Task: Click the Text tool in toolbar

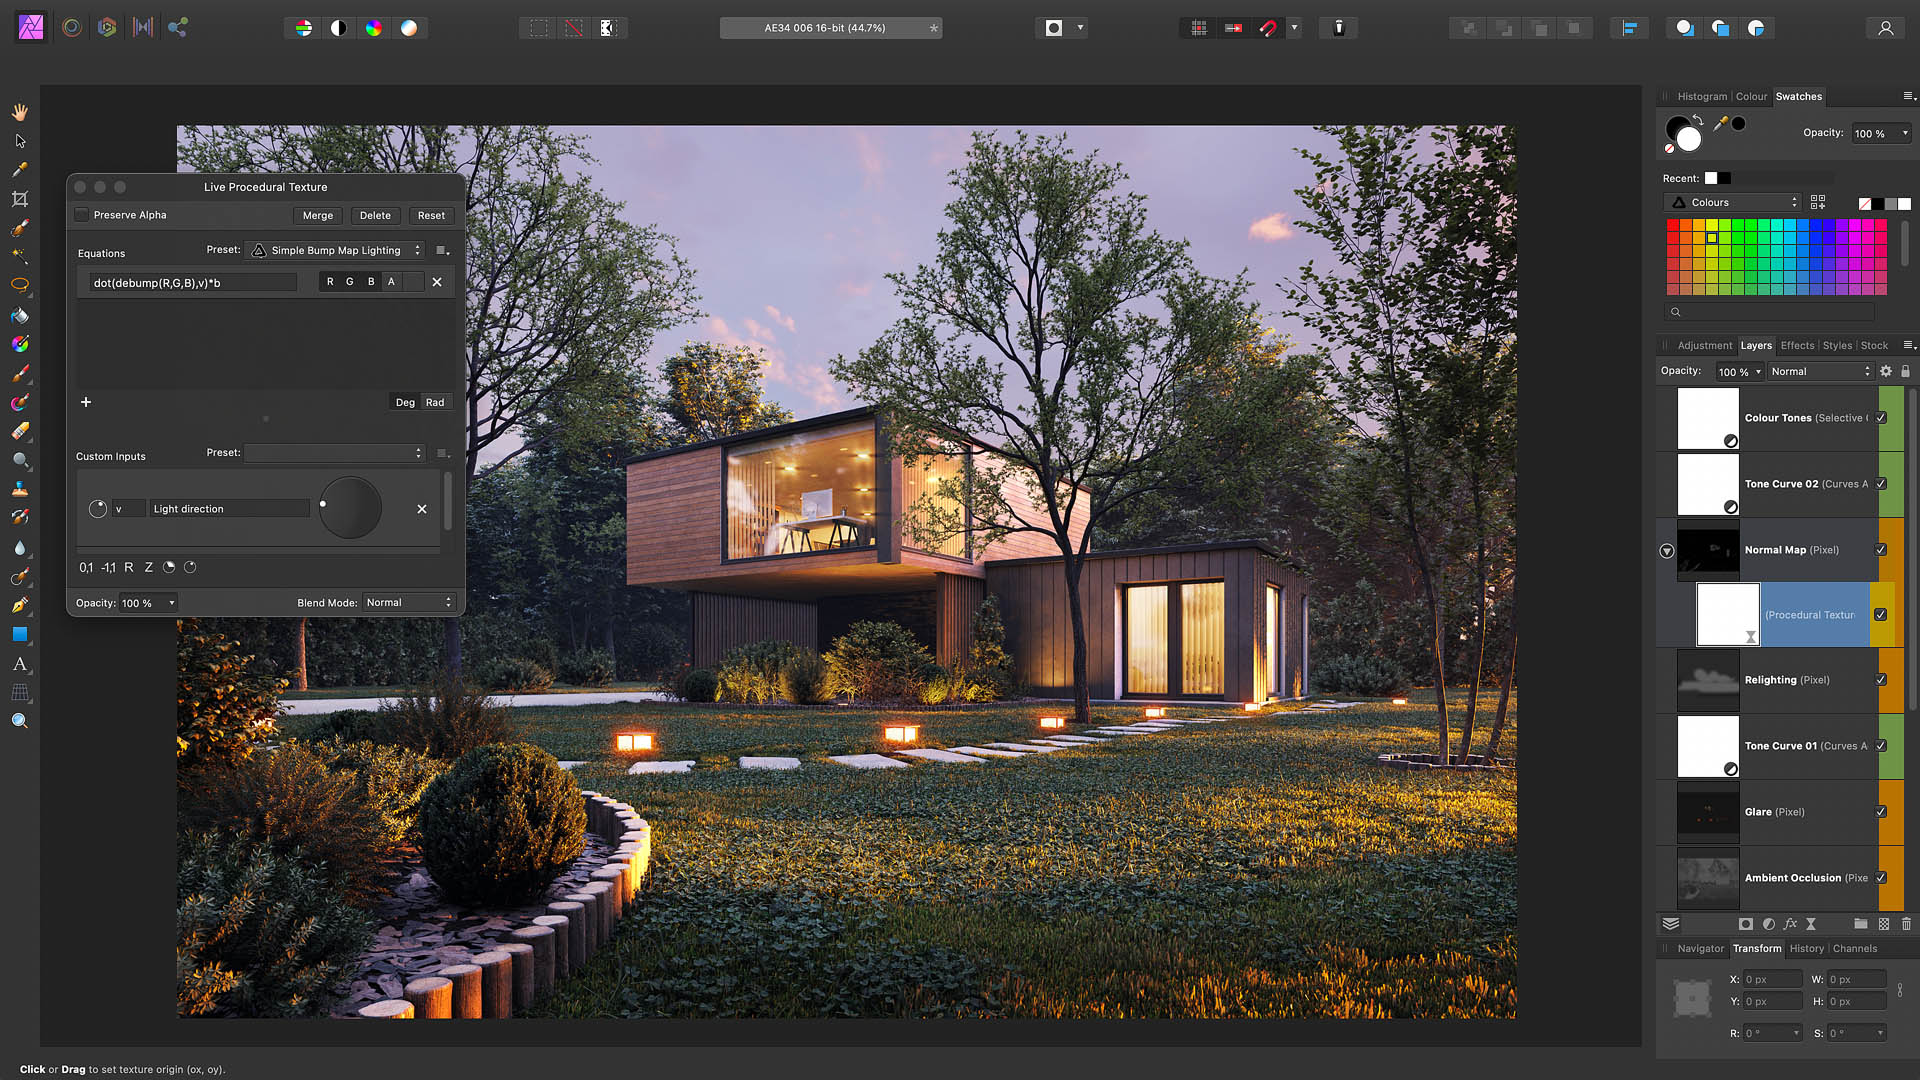Action: (20, 663)
